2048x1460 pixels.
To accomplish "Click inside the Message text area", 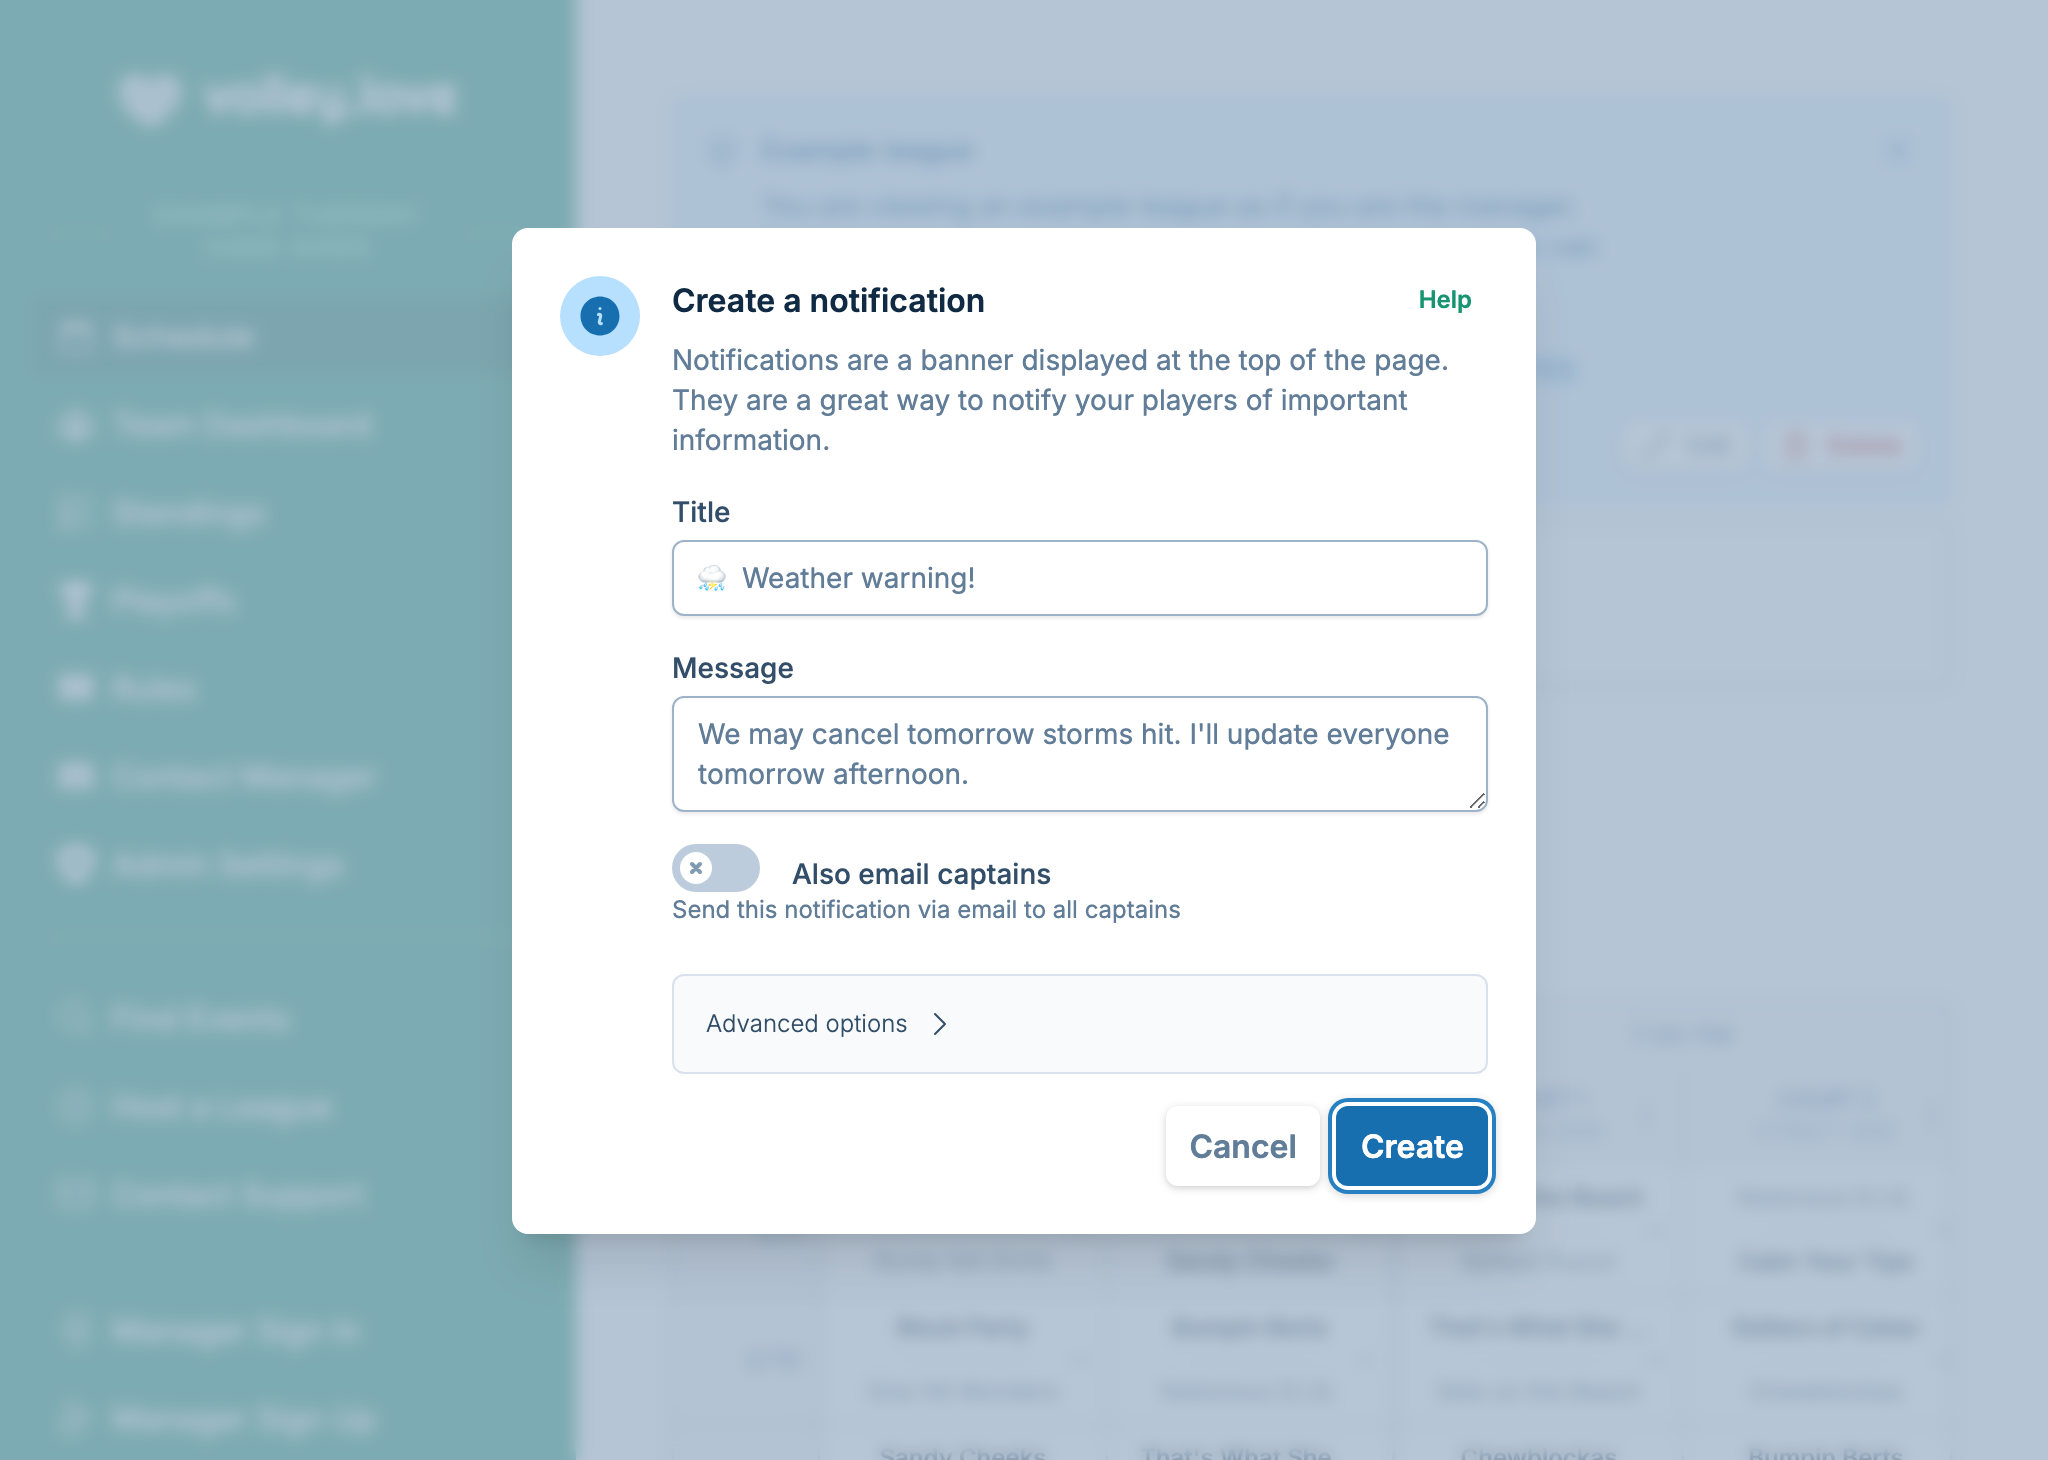I will 1079,754.
